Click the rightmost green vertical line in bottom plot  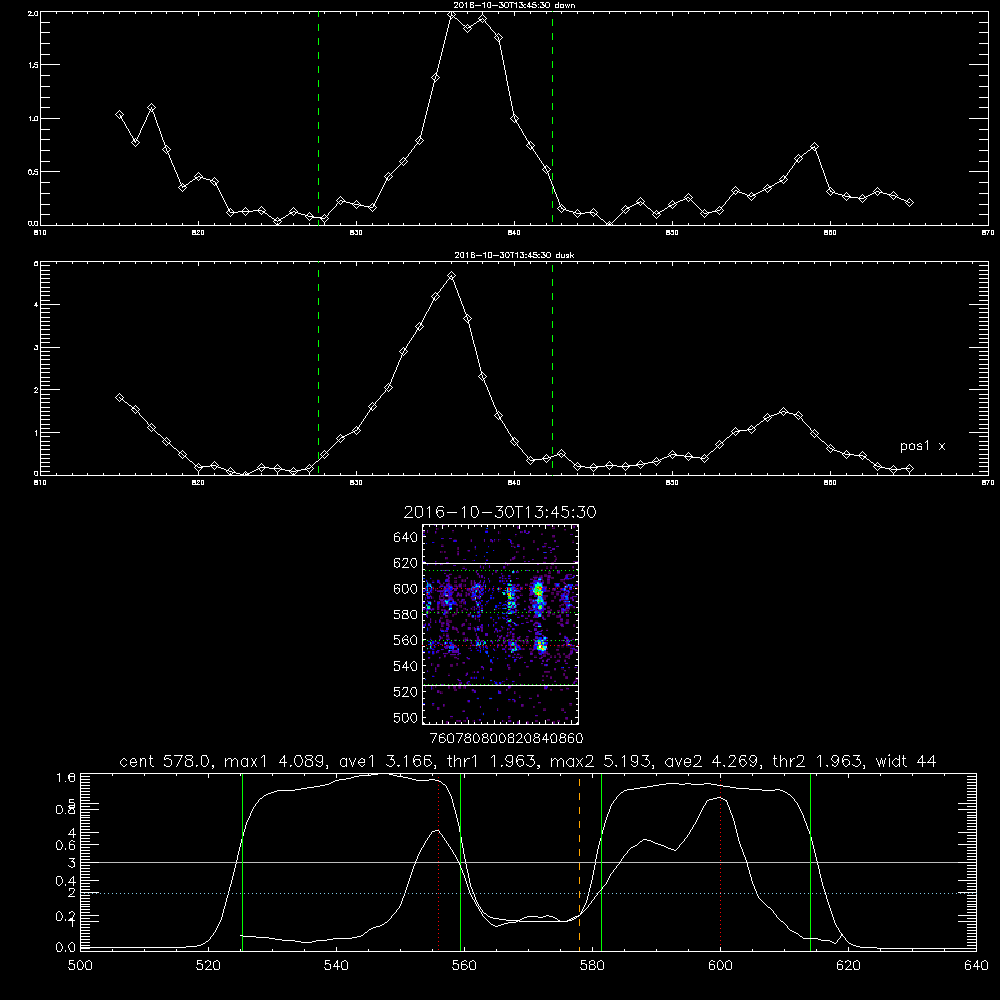[811, 861]
